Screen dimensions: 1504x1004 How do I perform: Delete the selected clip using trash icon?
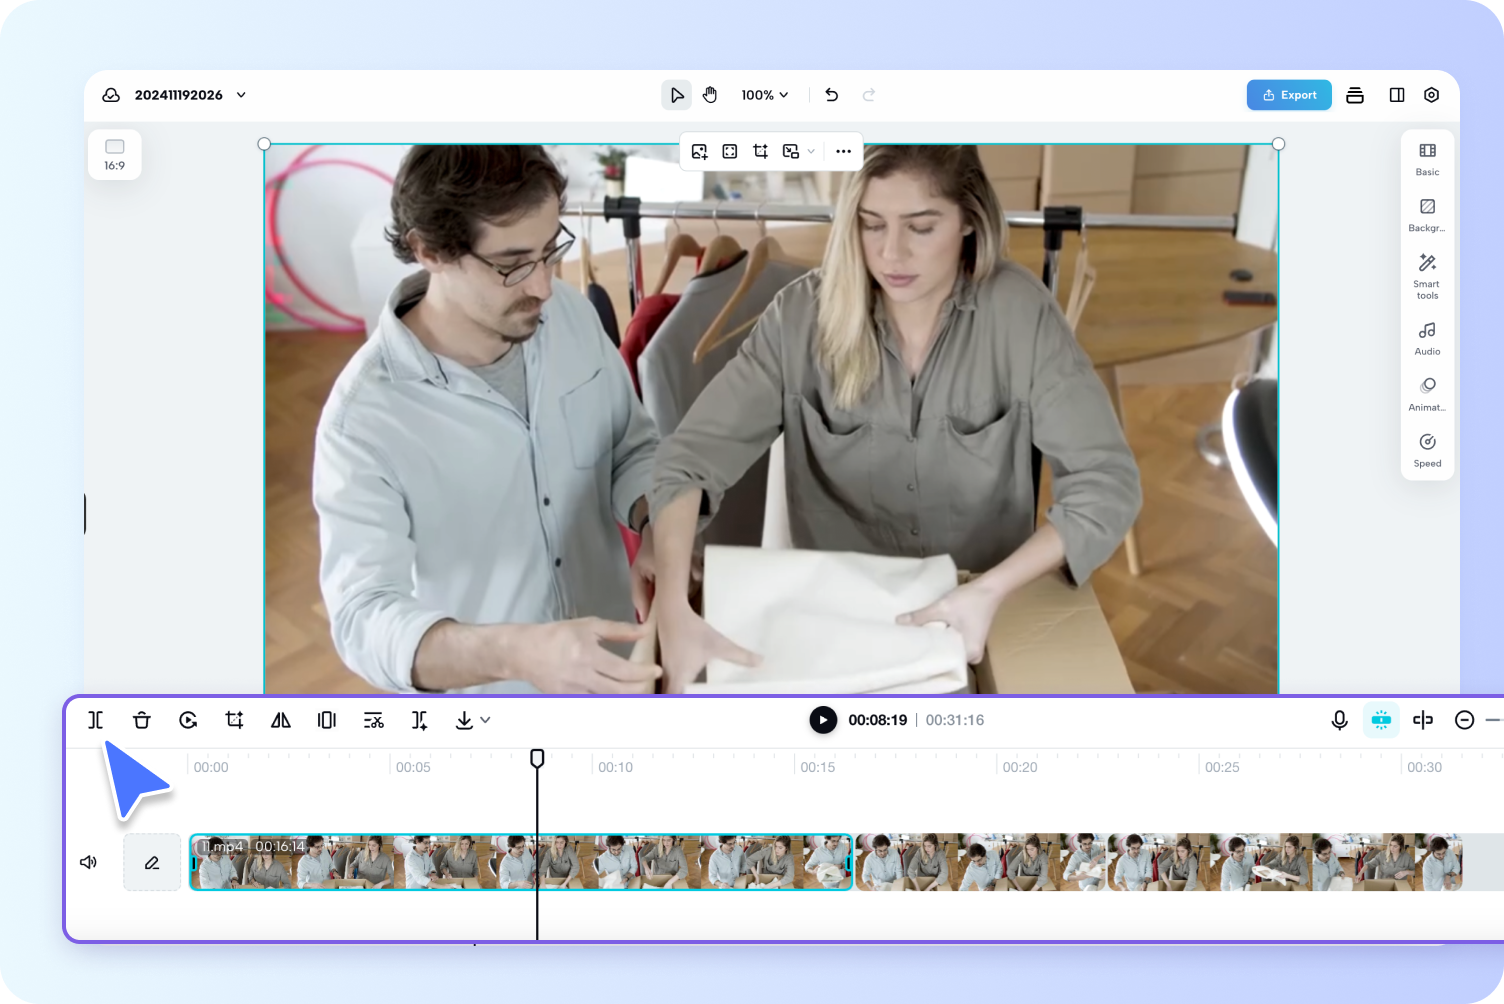click(x=141, y=719)
